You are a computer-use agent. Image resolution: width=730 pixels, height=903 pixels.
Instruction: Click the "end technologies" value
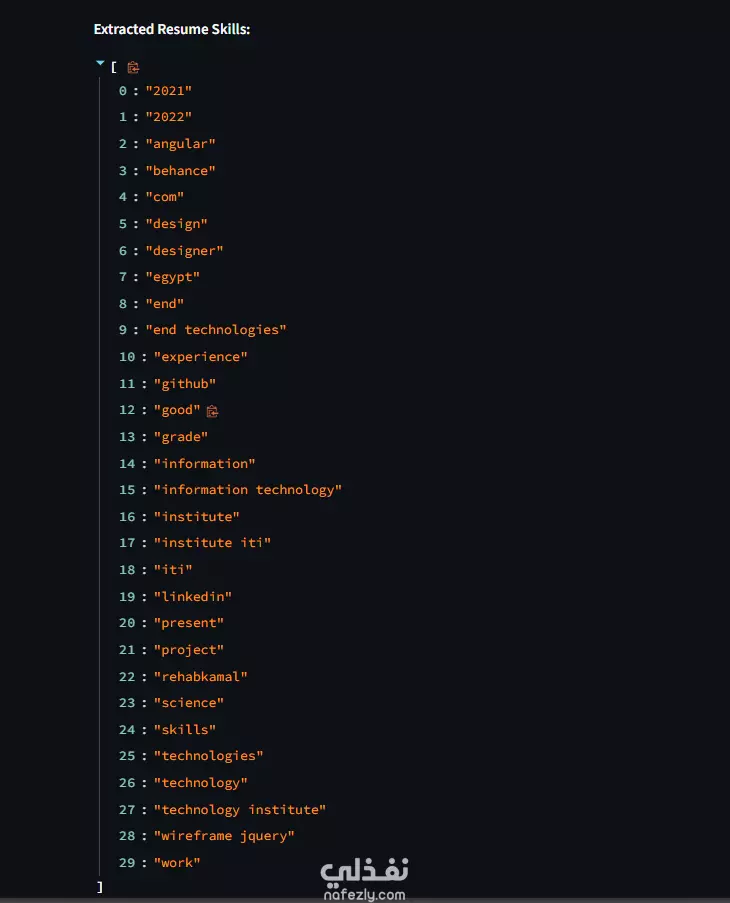click(216, 330)
